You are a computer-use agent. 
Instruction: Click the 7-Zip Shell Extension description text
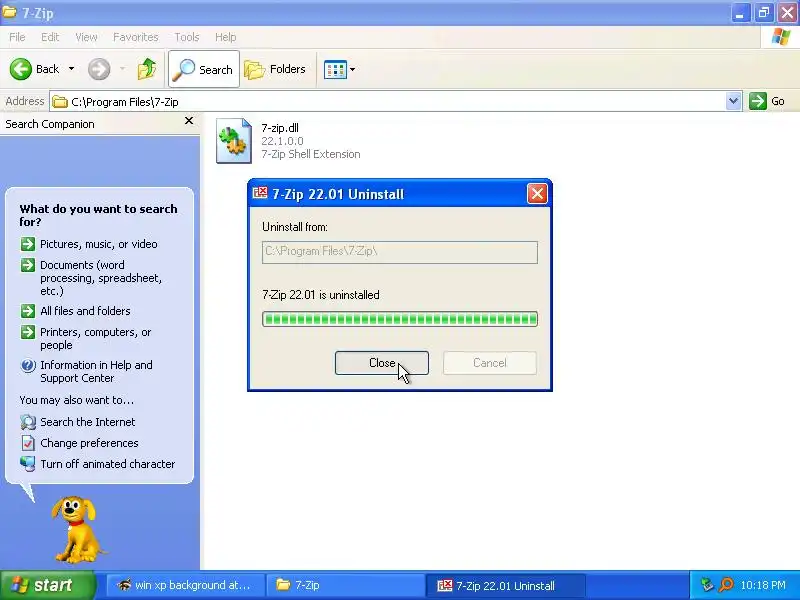pos(311,154)
